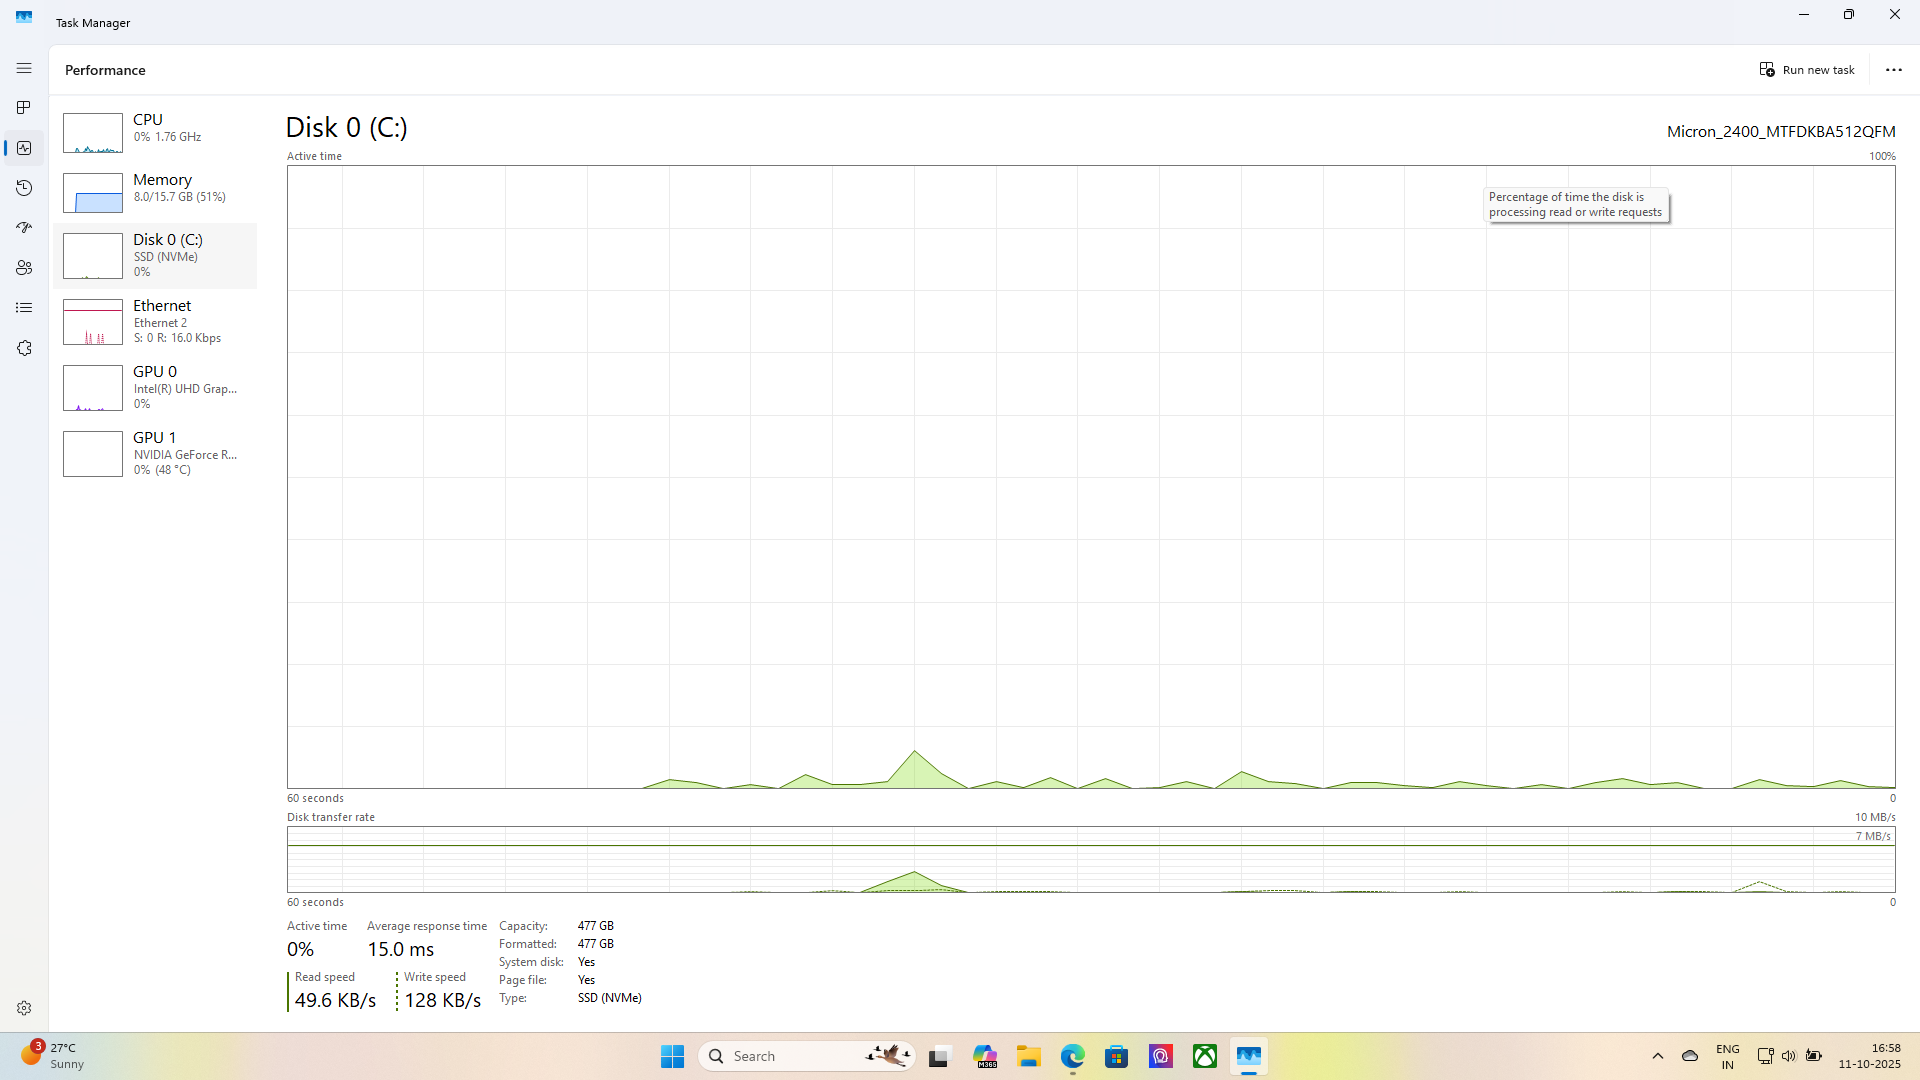Expand the system tray hidden icons chevron
The width and height of the screenshot is (1920, 1080).
[x=1657, y=1056]
